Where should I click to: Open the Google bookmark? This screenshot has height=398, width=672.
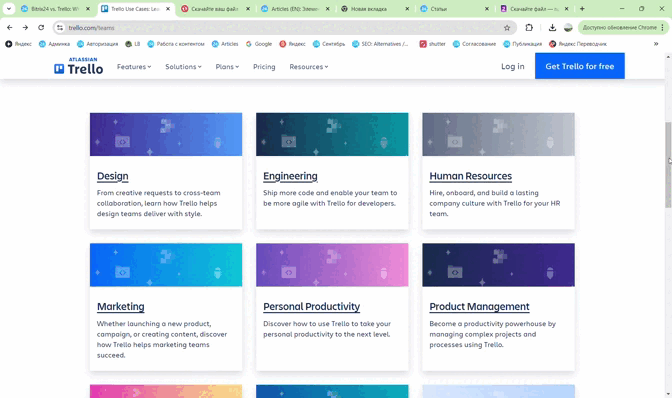click(259, 44)
